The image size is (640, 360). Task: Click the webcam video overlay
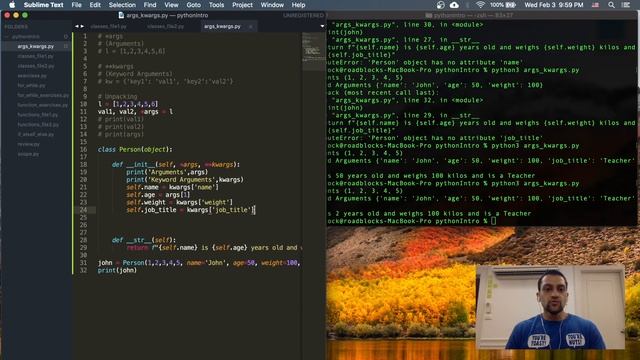point(550,307)
